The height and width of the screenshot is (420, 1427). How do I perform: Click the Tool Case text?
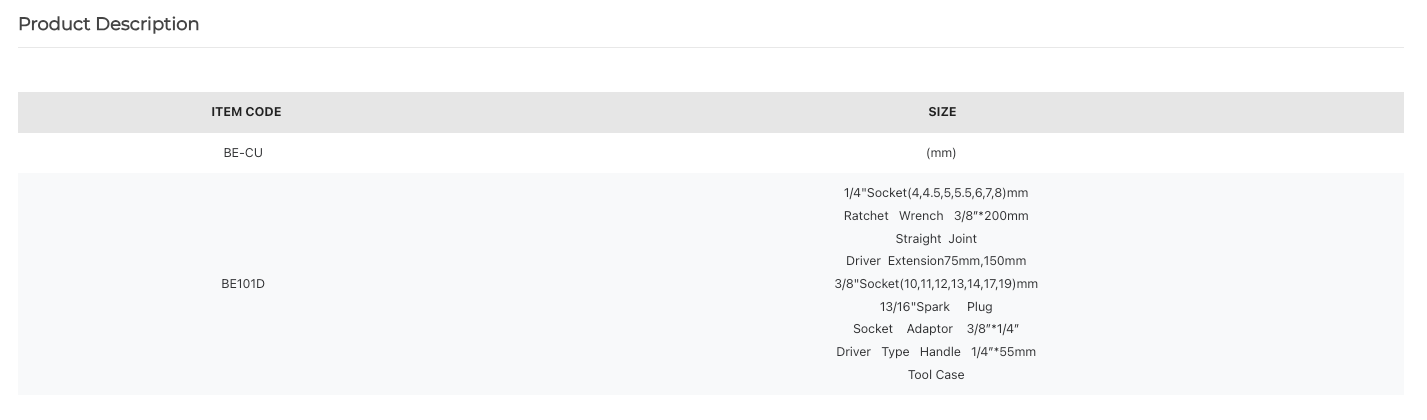tap(936, 375)
